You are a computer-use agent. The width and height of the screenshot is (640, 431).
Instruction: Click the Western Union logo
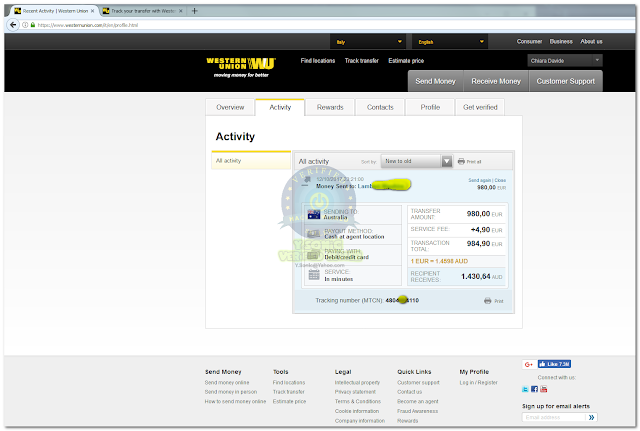point(241,67)
